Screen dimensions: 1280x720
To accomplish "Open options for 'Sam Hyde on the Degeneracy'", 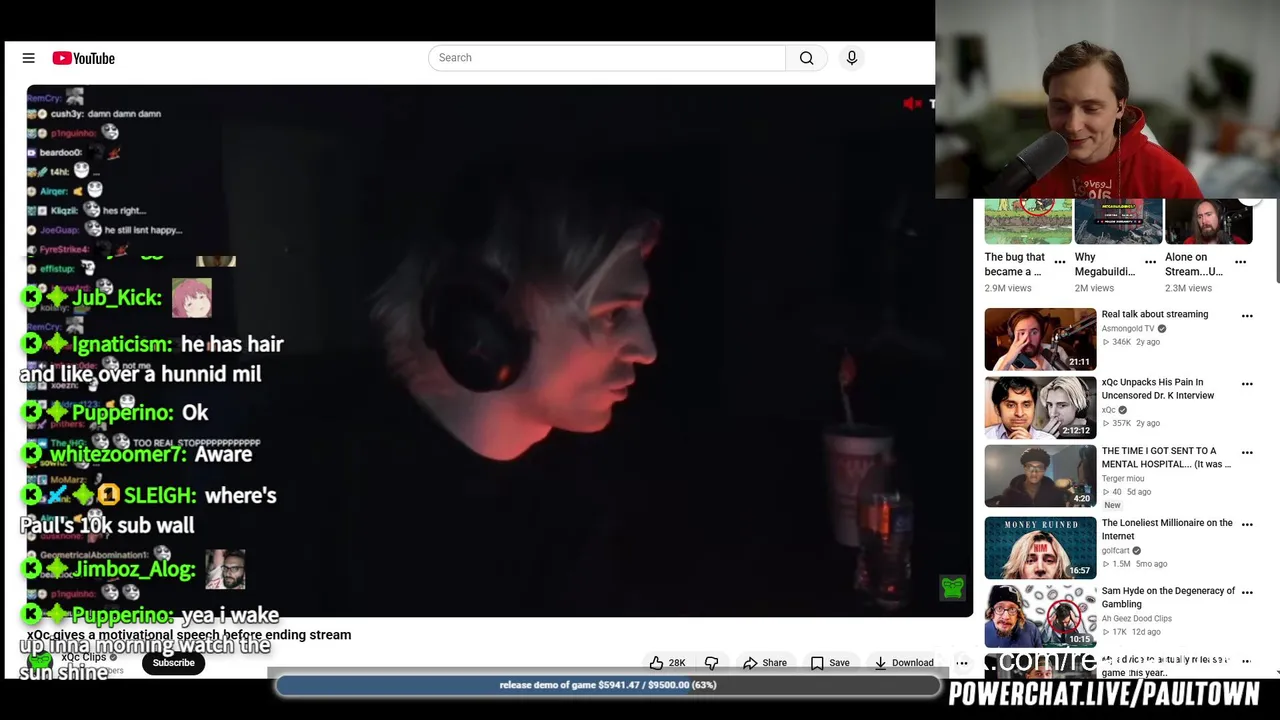I will pos(1247,592).
